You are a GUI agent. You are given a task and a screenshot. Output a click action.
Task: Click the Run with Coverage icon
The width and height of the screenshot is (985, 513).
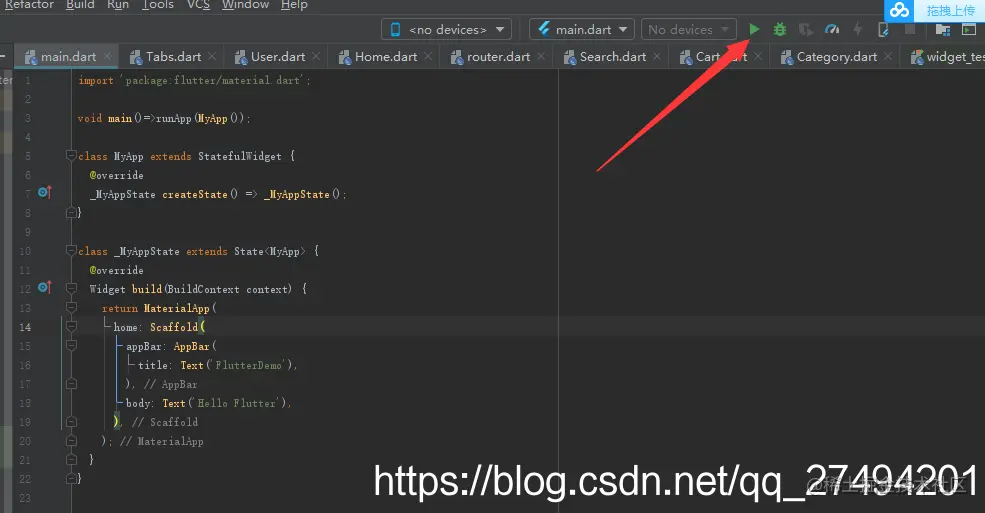tap(805, 30)
